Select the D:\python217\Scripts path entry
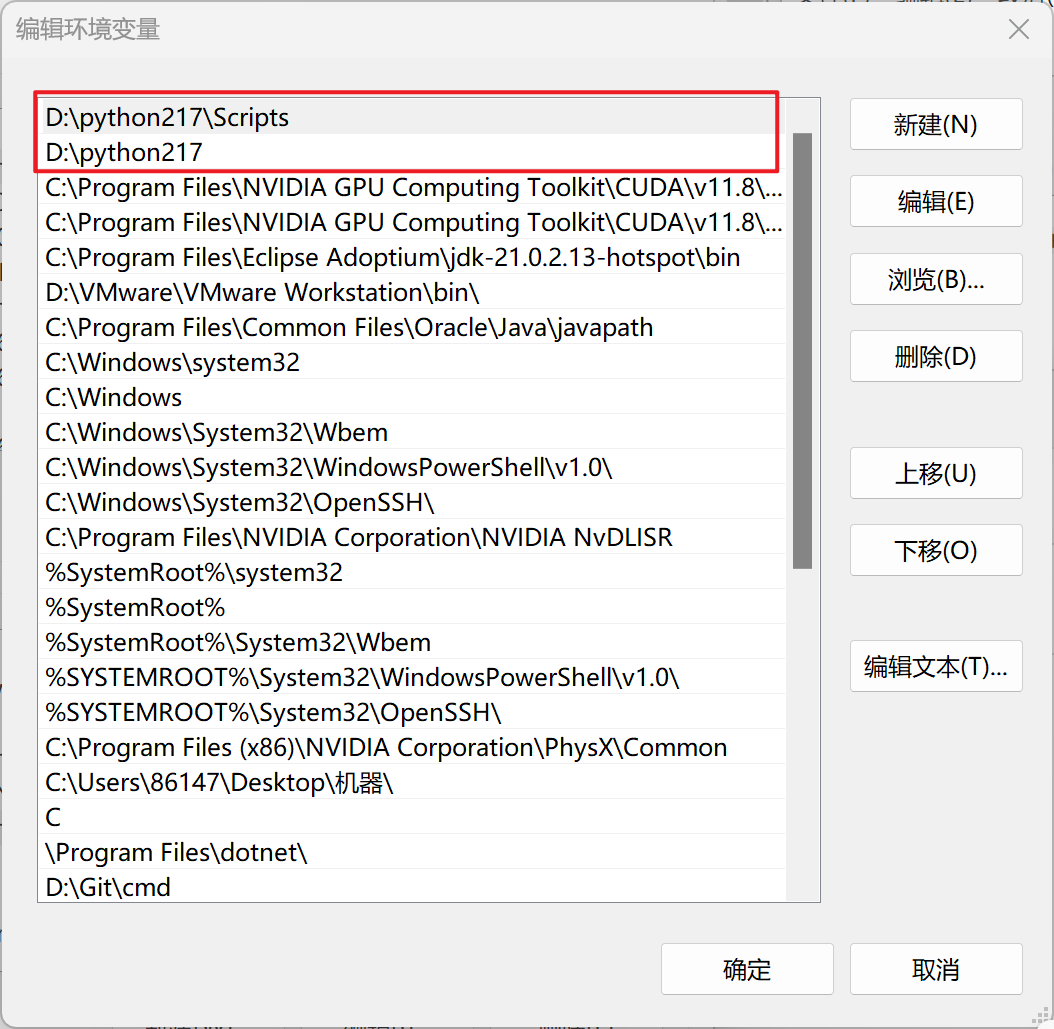 (167, 118)
